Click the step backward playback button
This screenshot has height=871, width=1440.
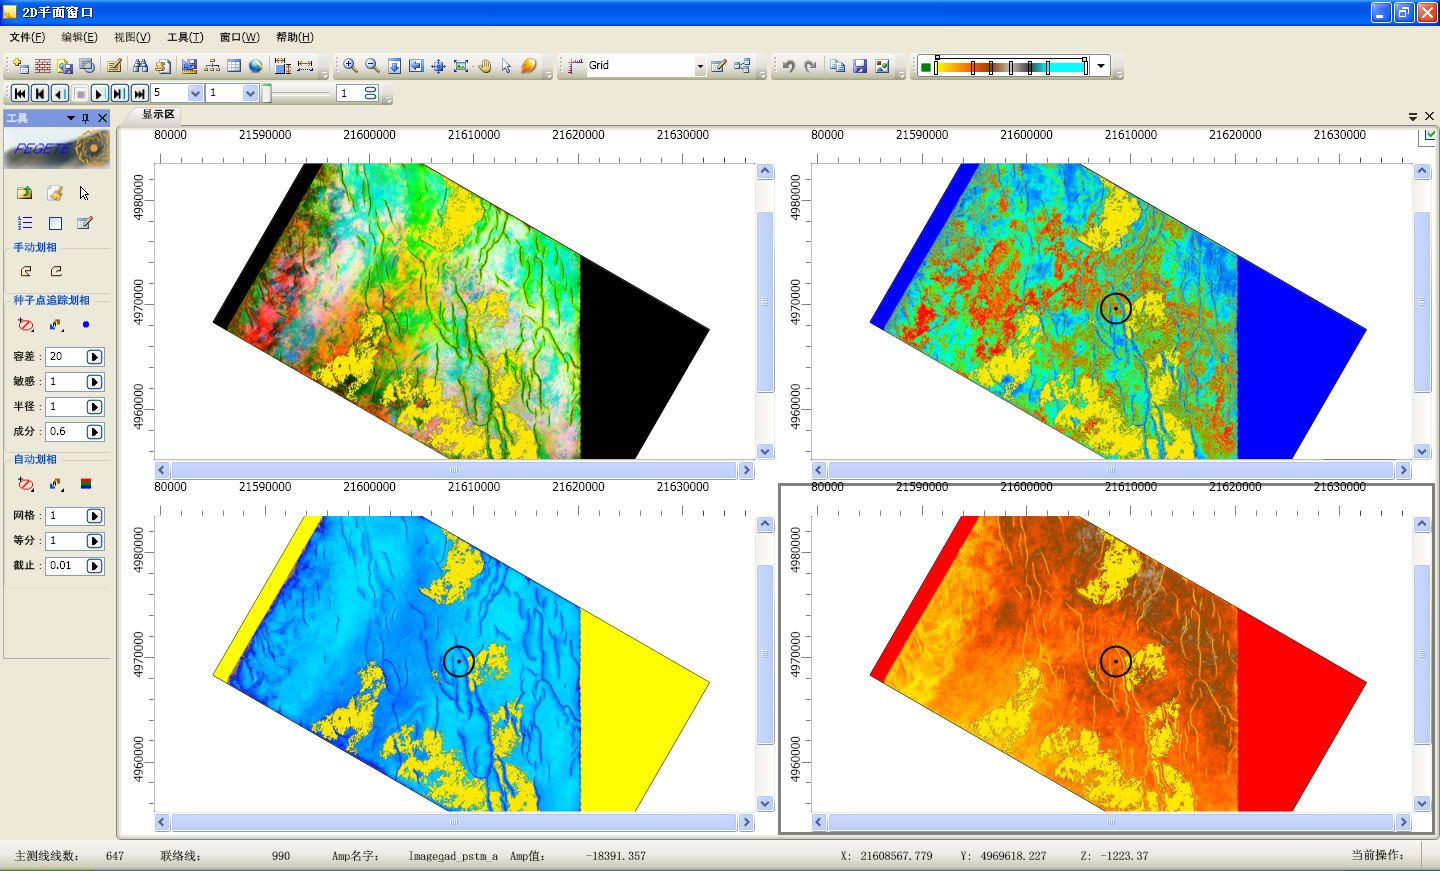60,93
